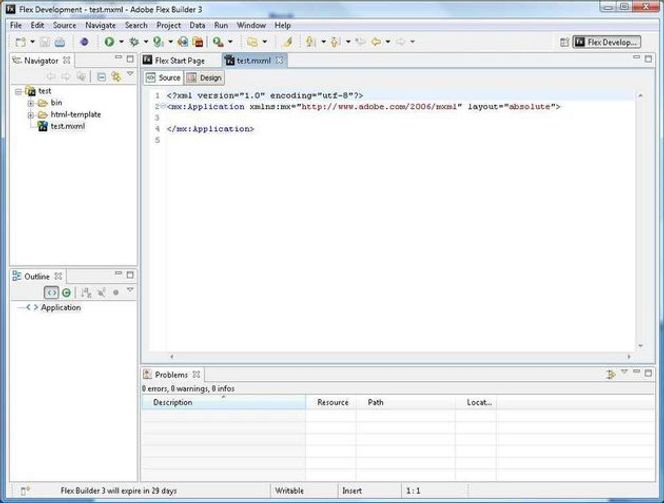Viewport: 664px width, 503px height.
Task: Open the Data menu
Action: pos(197,25)
